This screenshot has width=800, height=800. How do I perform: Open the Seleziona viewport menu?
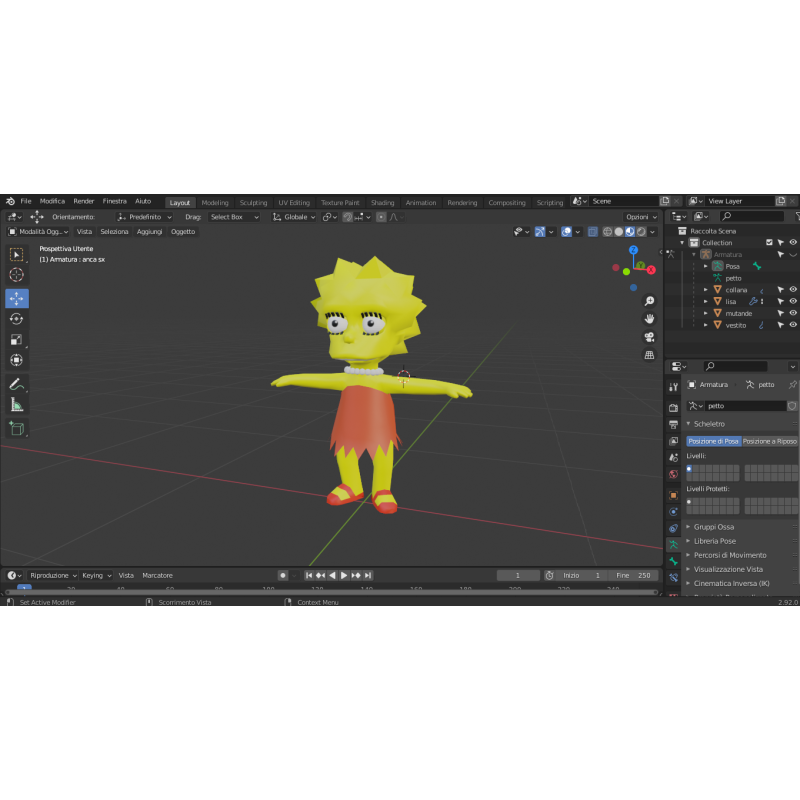click(x=114, y=232)
